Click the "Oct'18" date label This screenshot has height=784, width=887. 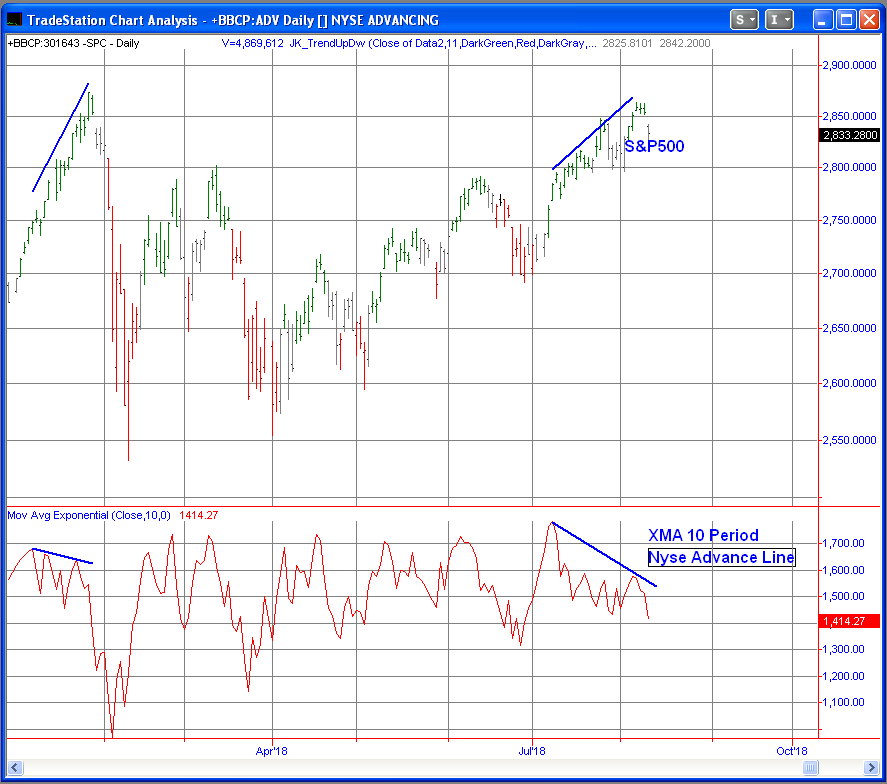tap(792, 751)
